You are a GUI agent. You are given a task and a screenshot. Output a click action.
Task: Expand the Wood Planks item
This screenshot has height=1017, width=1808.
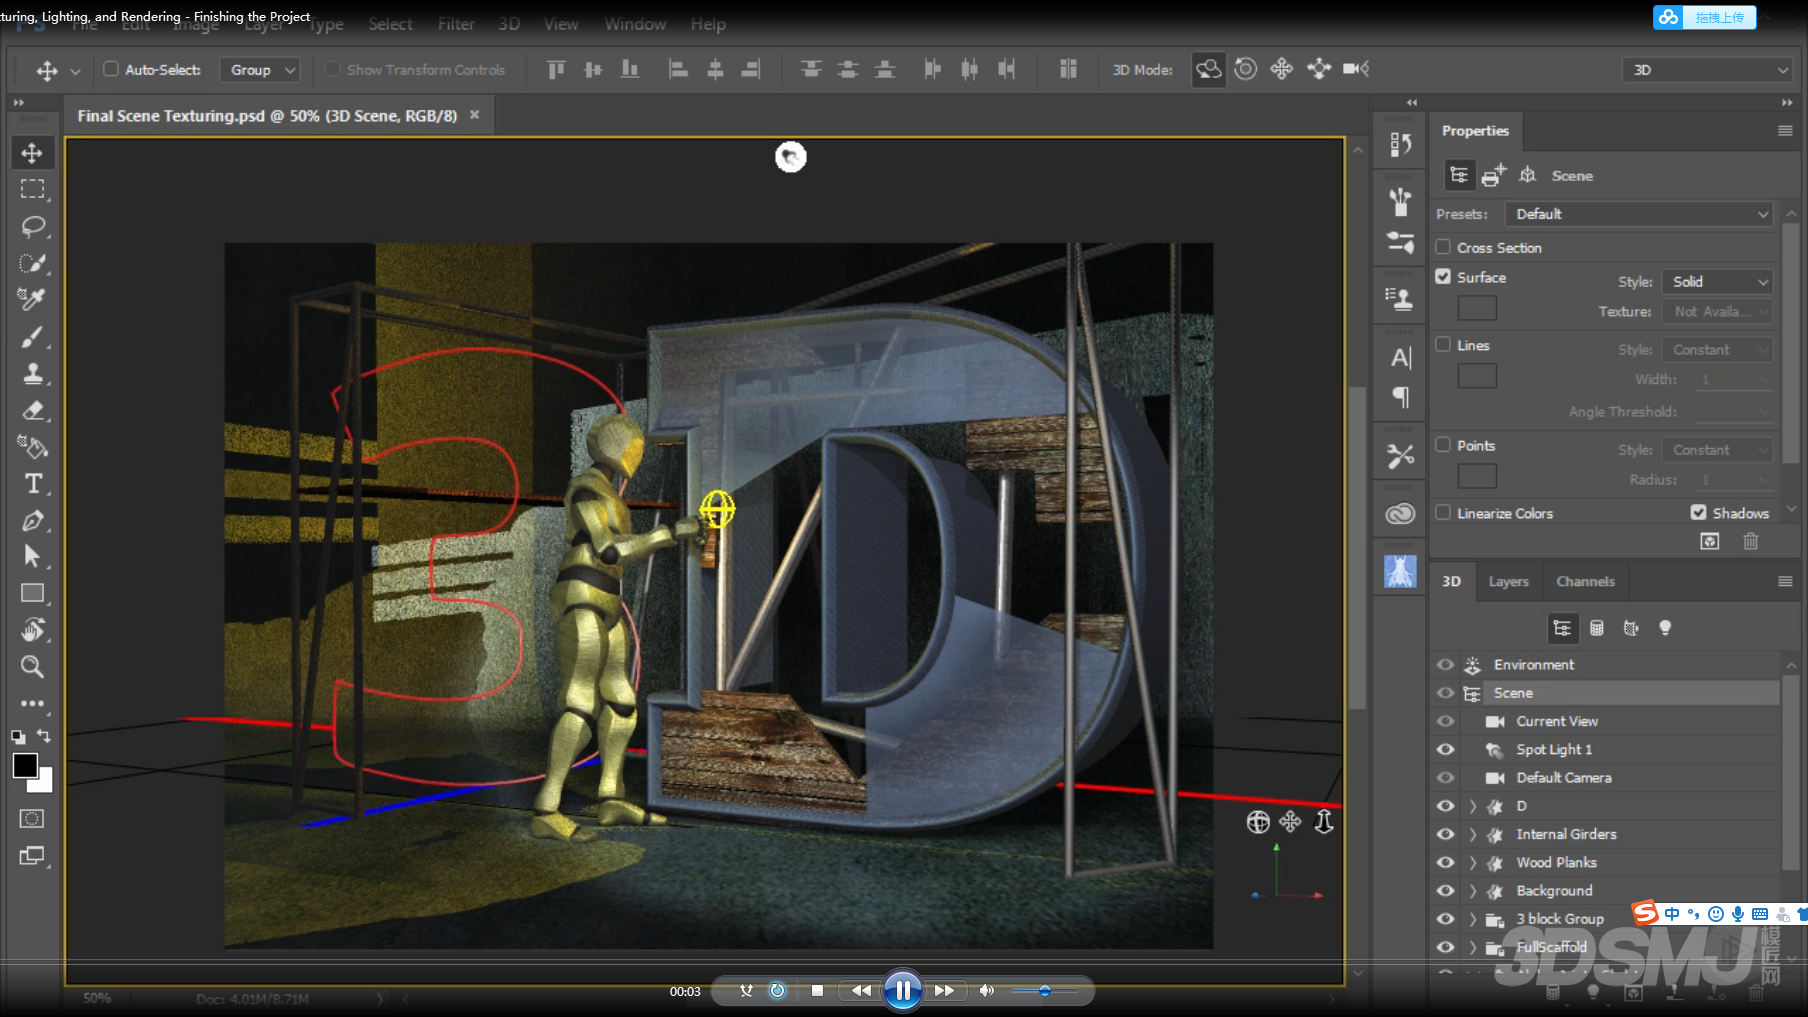click(1472, 862)
